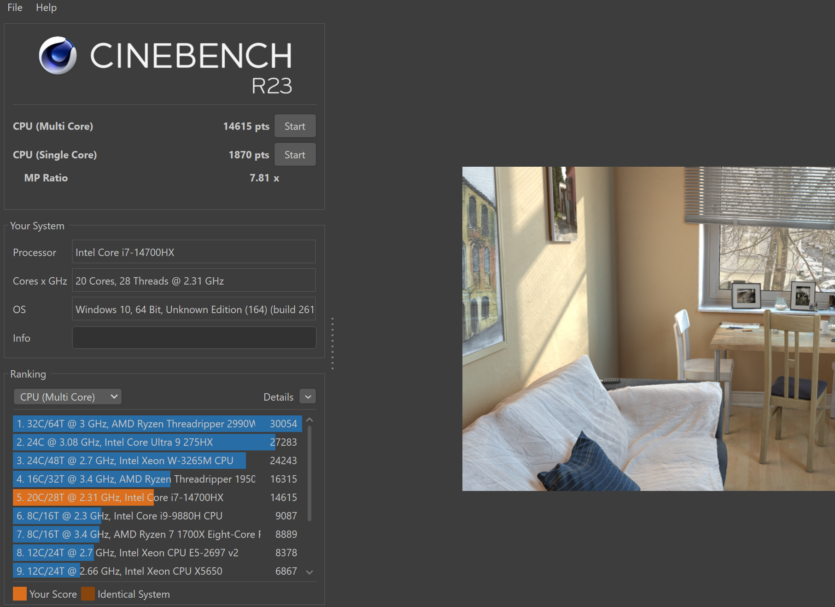Click the 9087 score in the ranking
Image resolution: width=835 pixels, height=607 pixels.
click(x=286, y=516)
